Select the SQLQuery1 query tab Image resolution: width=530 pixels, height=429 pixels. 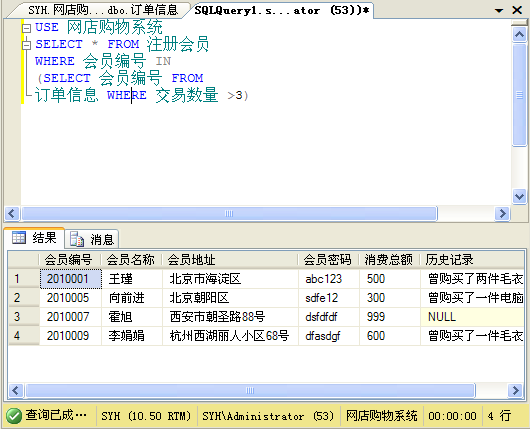(282, 10)
